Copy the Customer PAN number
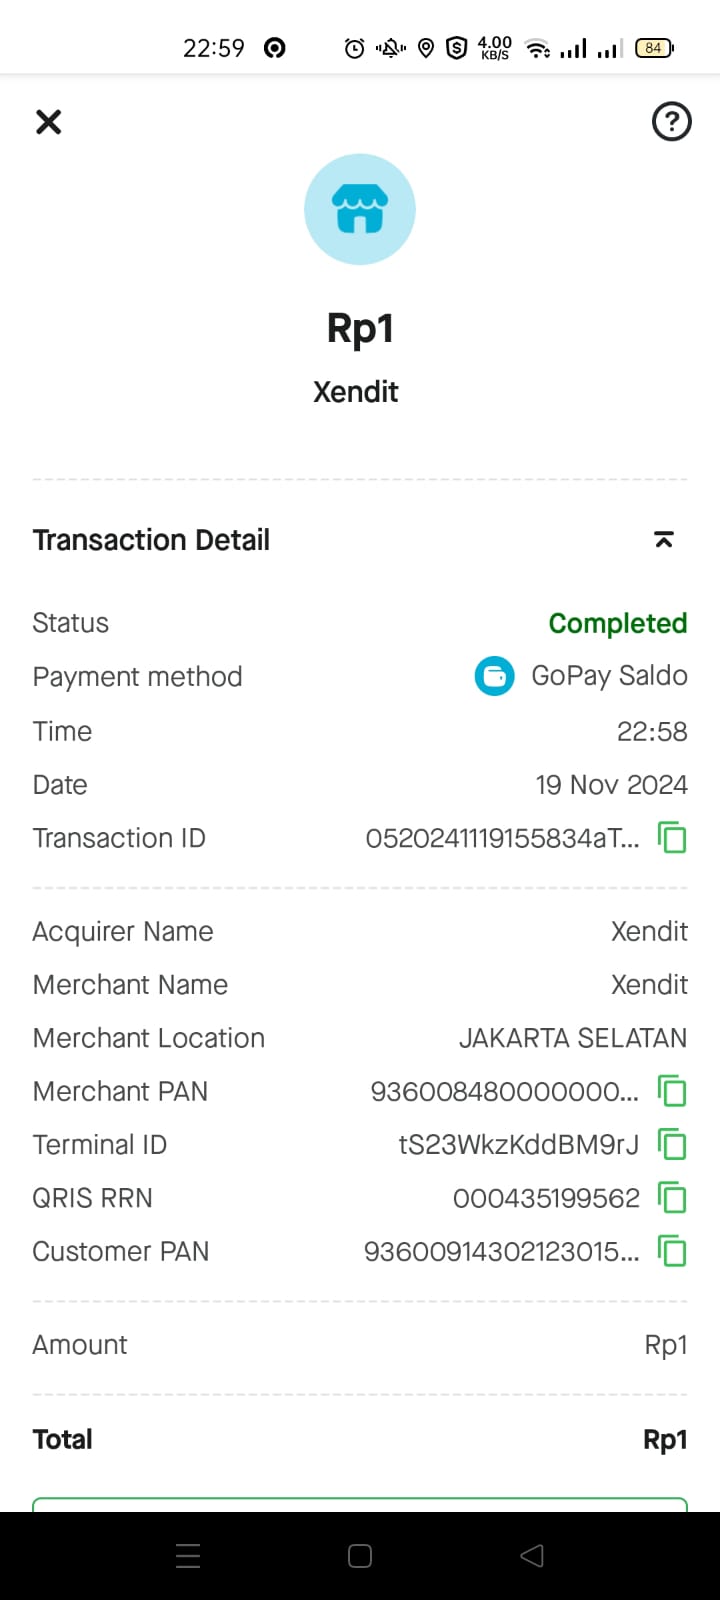This screenshot has width=720, height=1600. (x=672, y=1251)
